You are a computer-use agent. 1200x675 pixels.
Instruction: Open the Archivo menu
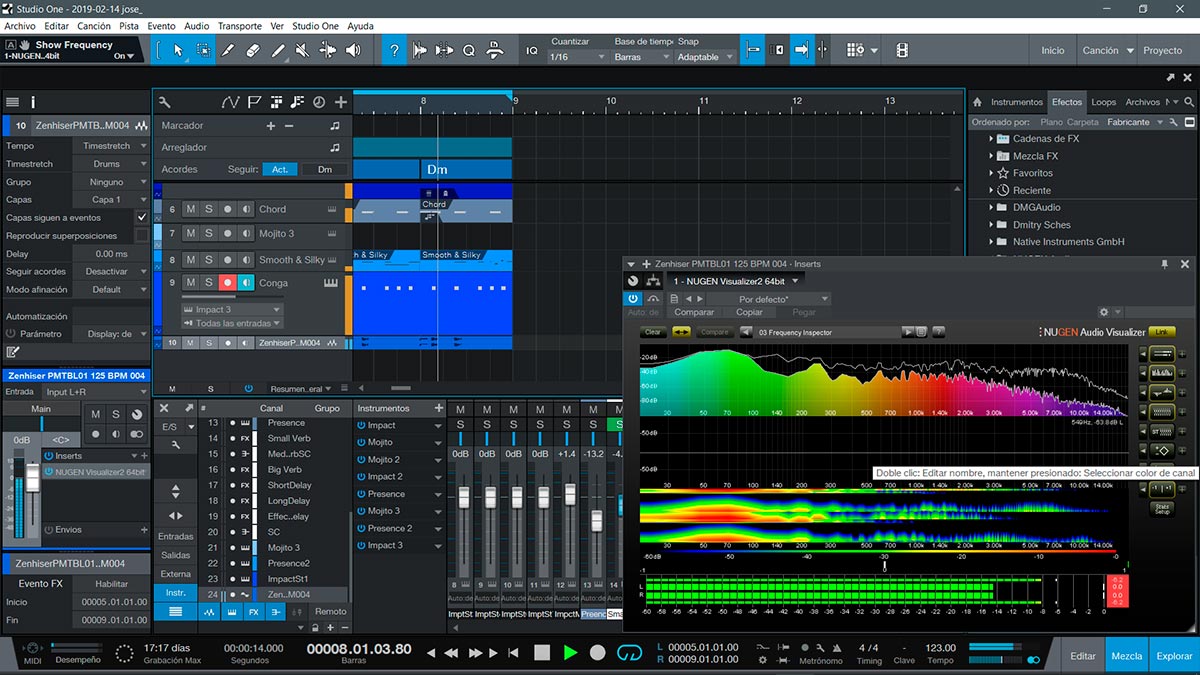20,26
